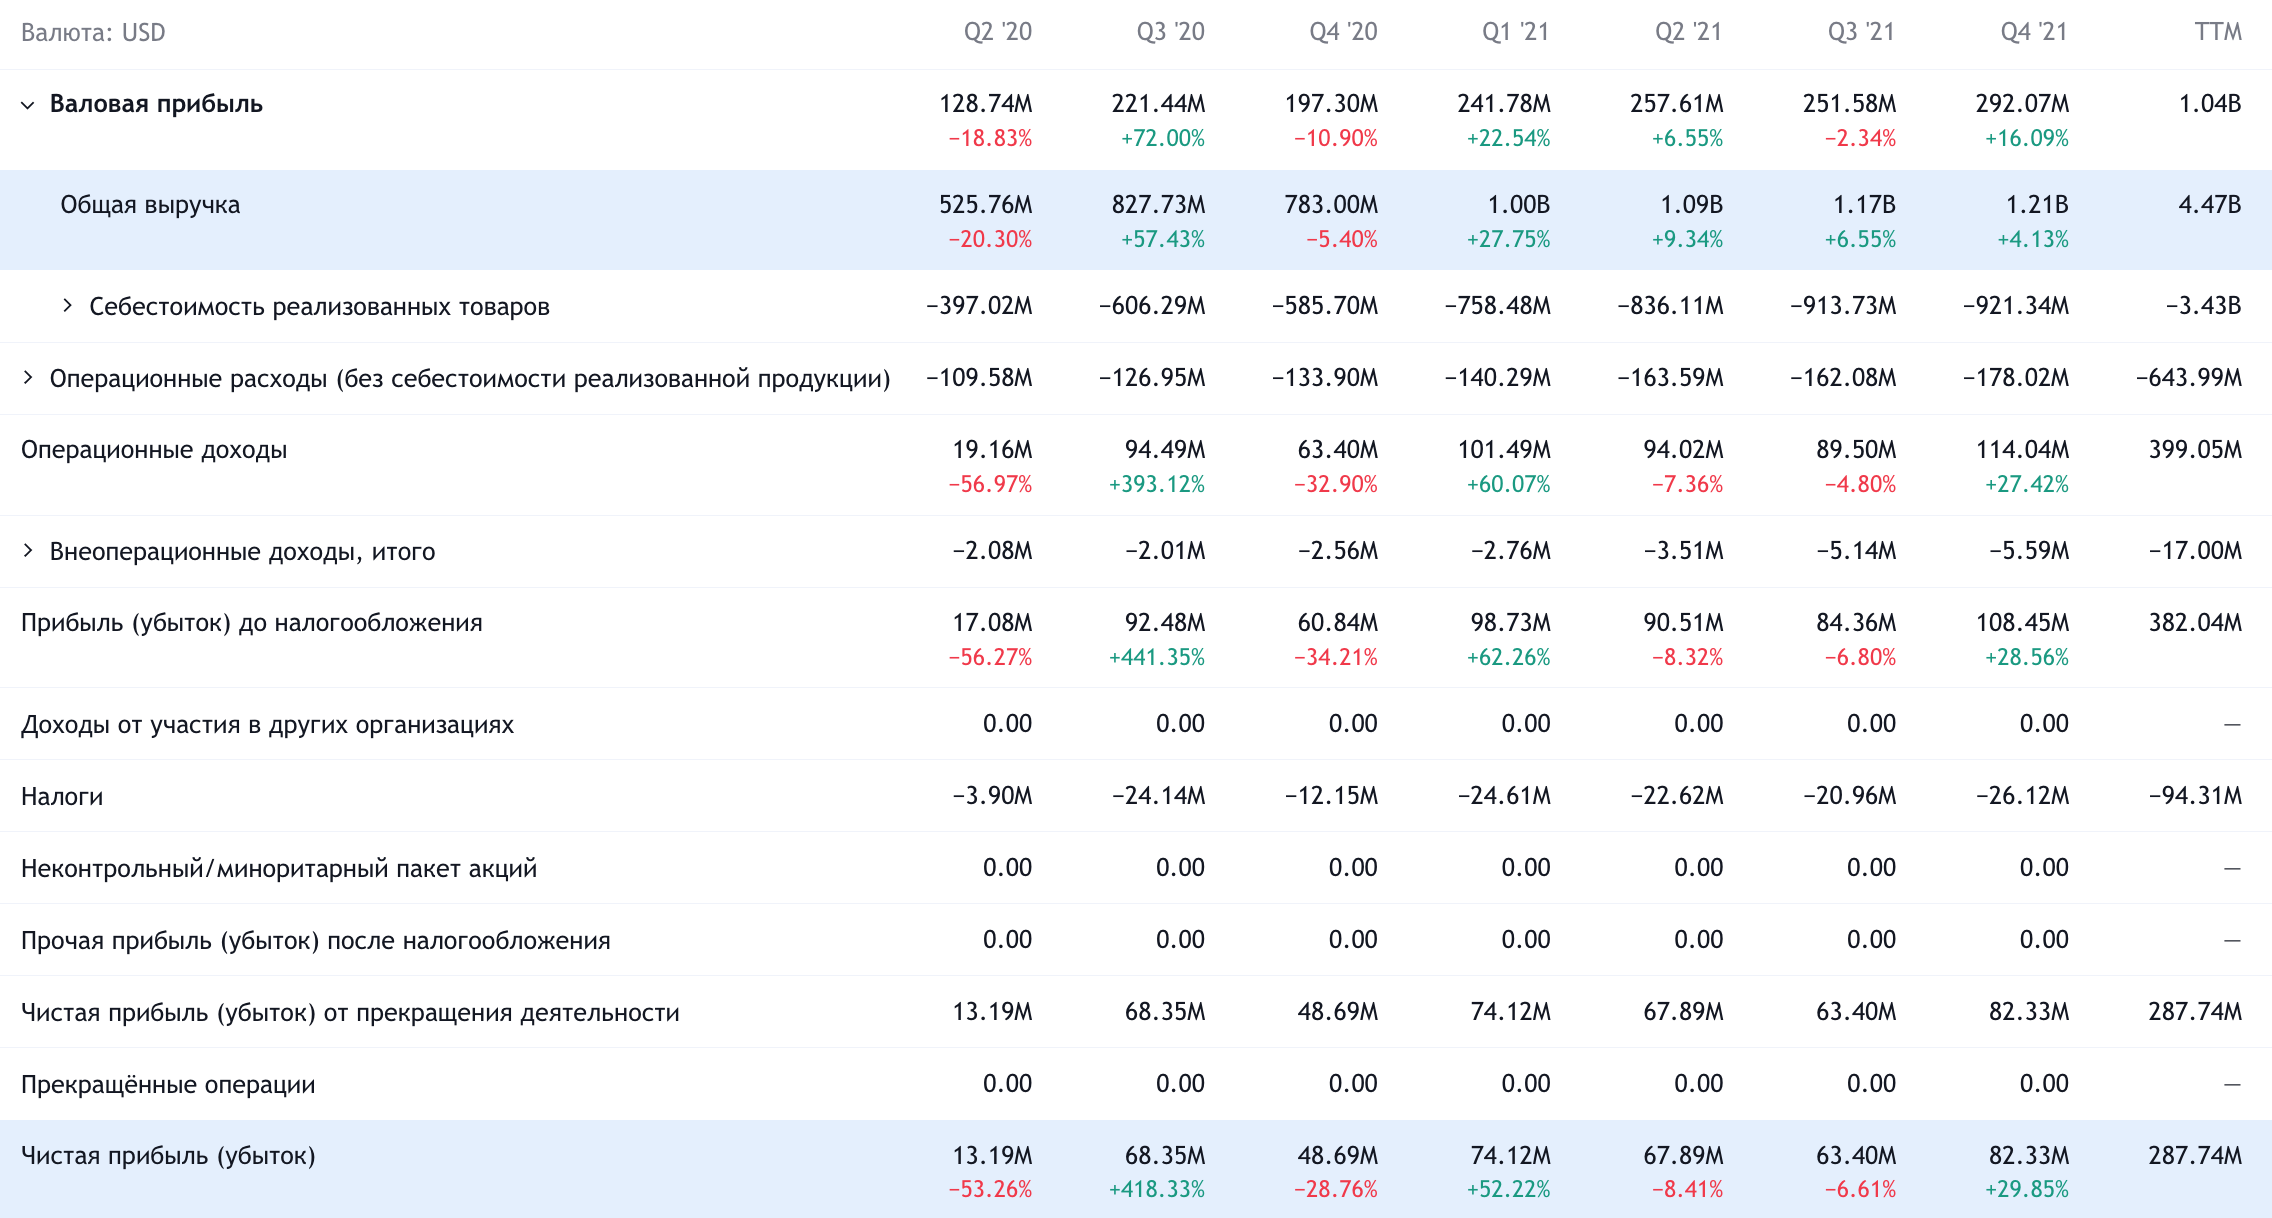Select total revenue TTM 4.47B
The height and width of the screenshot is (1218, 2272).
pyautogui.click(x=2210, y=205)
